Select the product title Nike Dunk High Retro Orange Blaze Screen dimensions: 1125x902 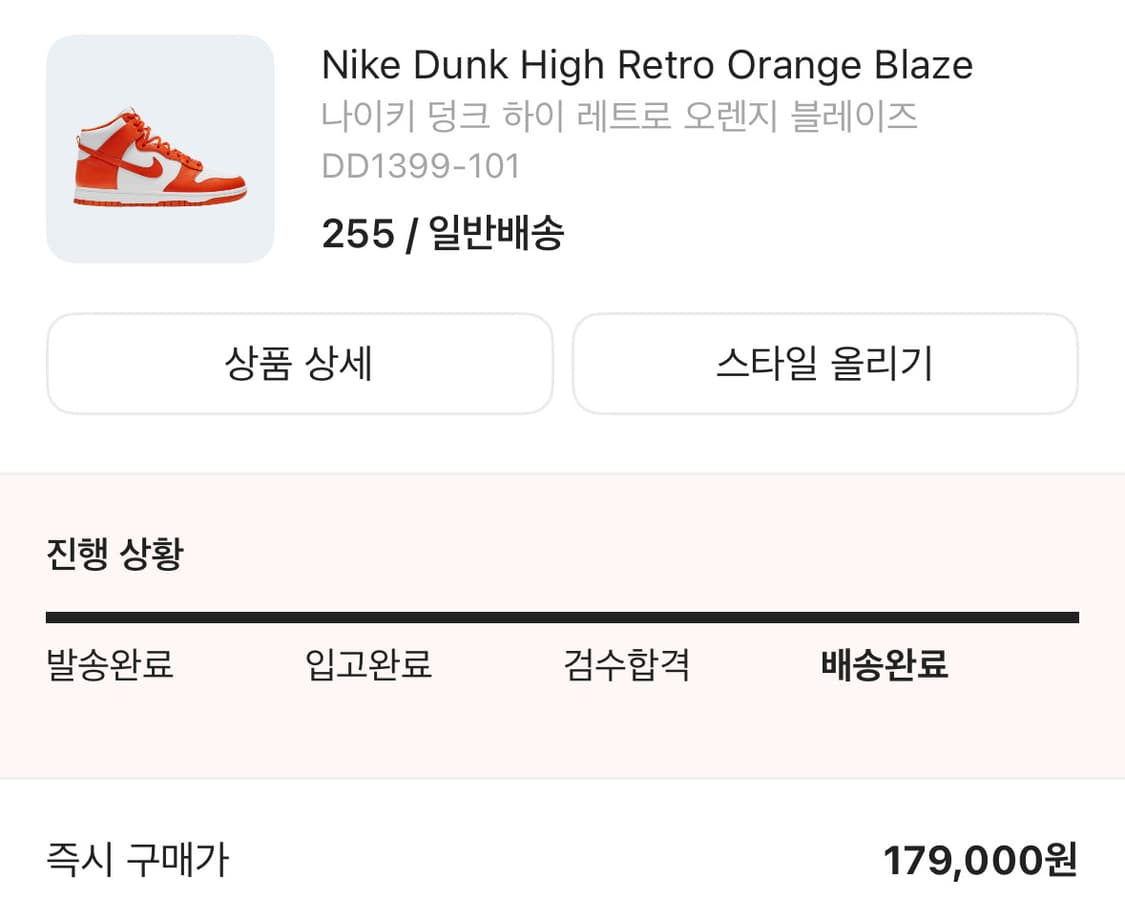[646, 64]
